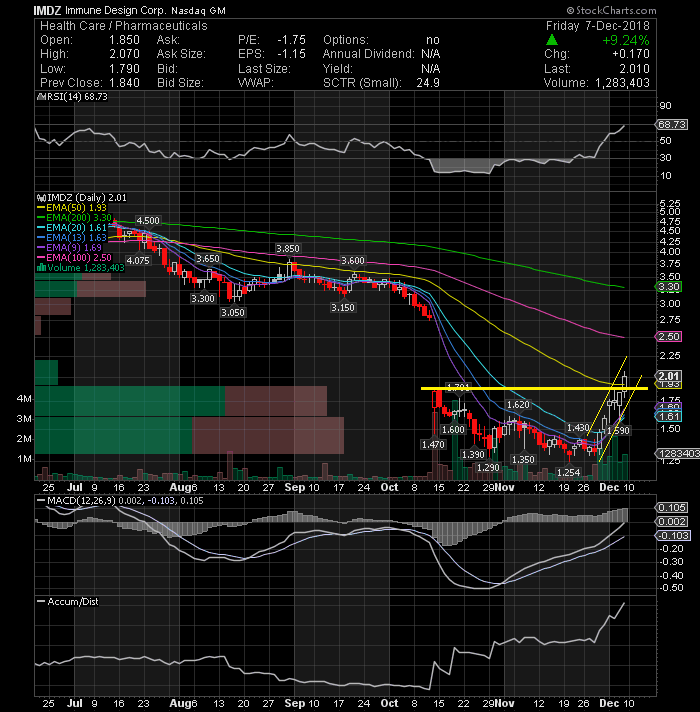
Task: Click the EPS value -1.15
Action: (x=291, y=54)
